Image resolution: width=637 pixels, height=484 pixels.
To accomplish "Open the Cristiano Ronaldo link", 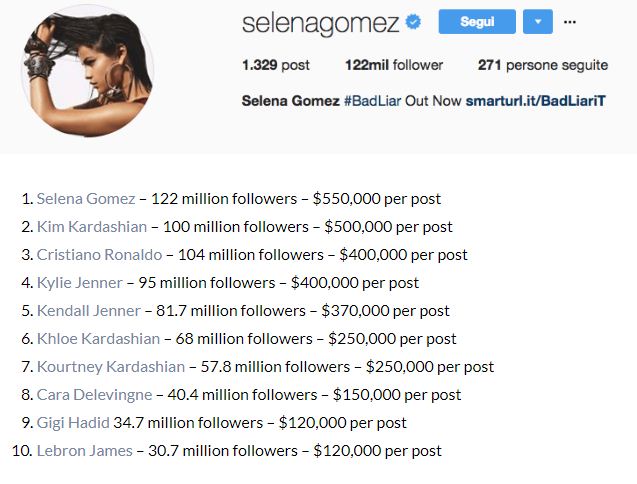I will pyautogui.click(x=99, y=255).
